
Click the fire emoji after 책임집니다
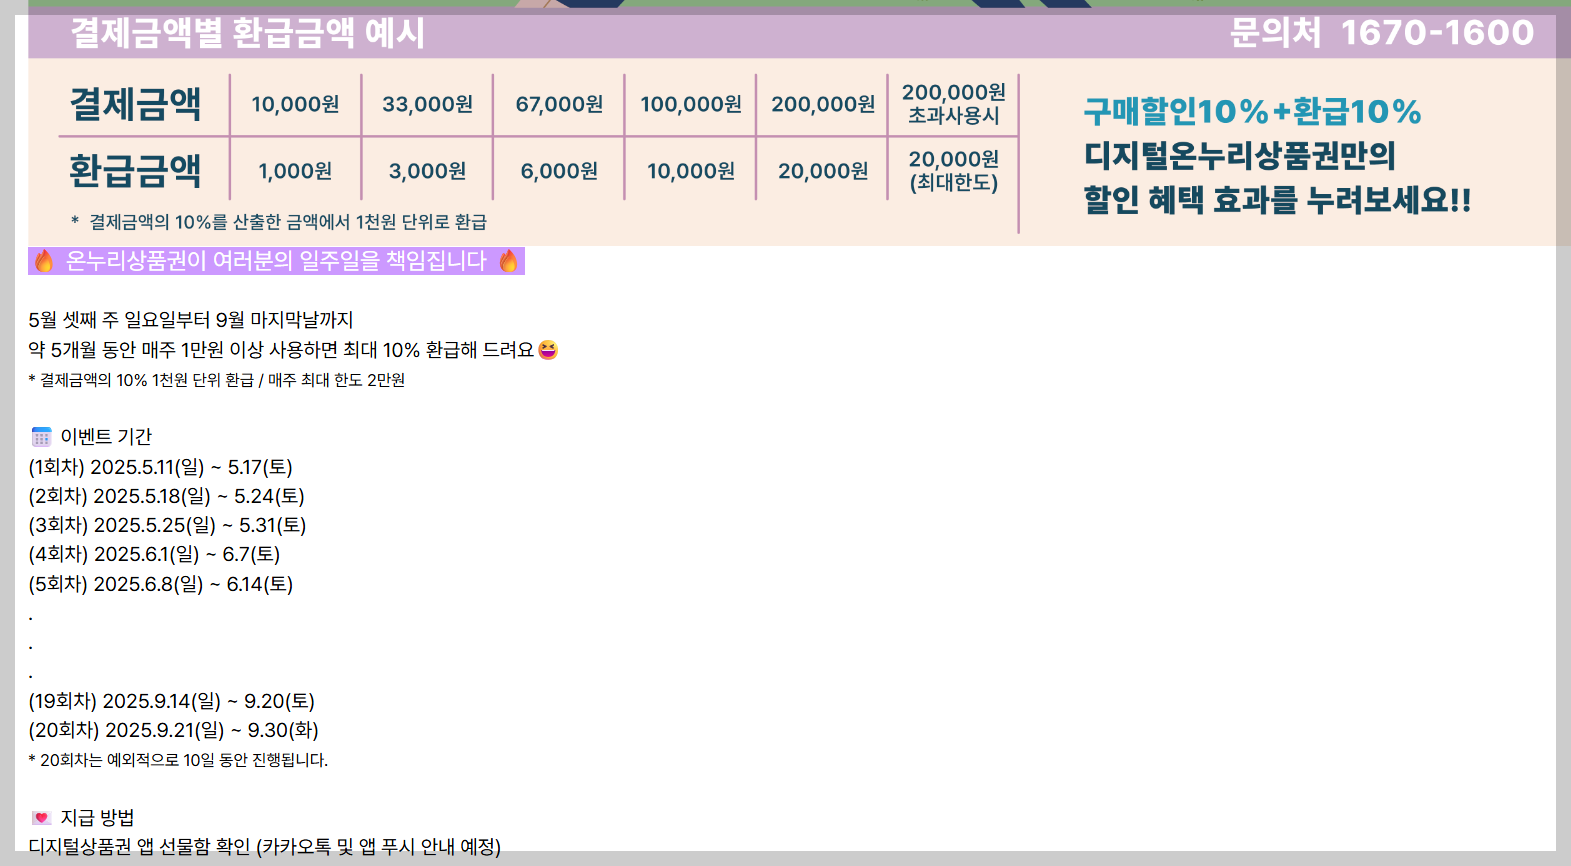point(508,261)
